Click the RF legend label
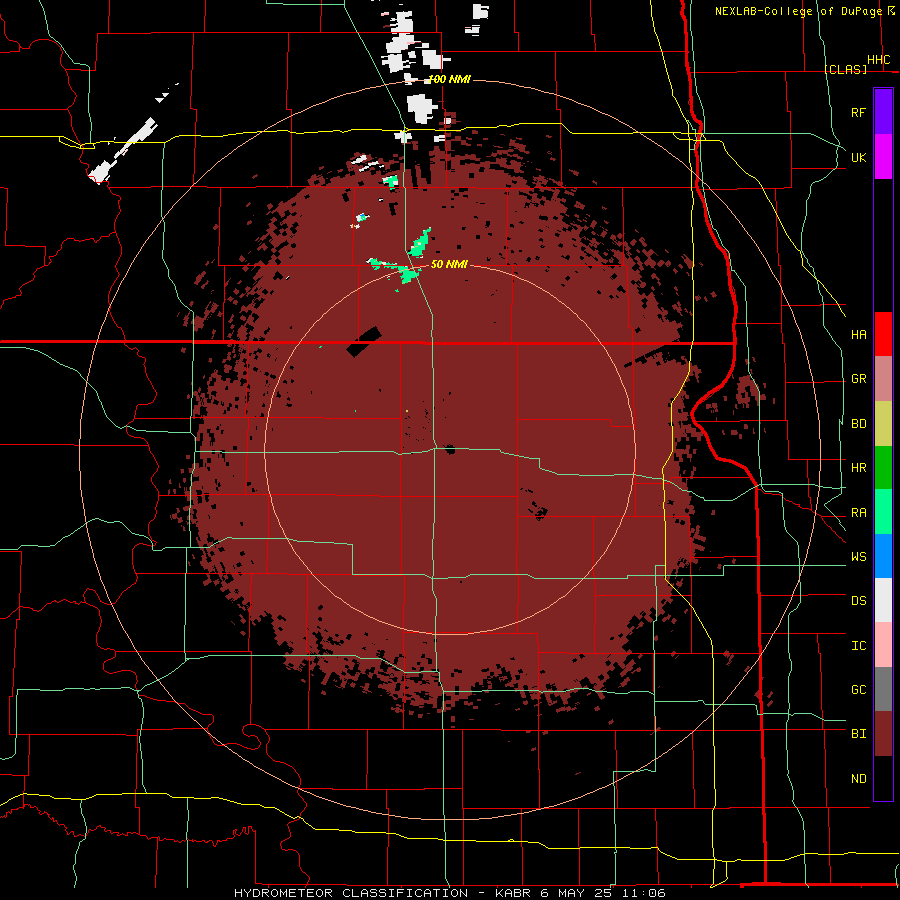 [858, 112]
